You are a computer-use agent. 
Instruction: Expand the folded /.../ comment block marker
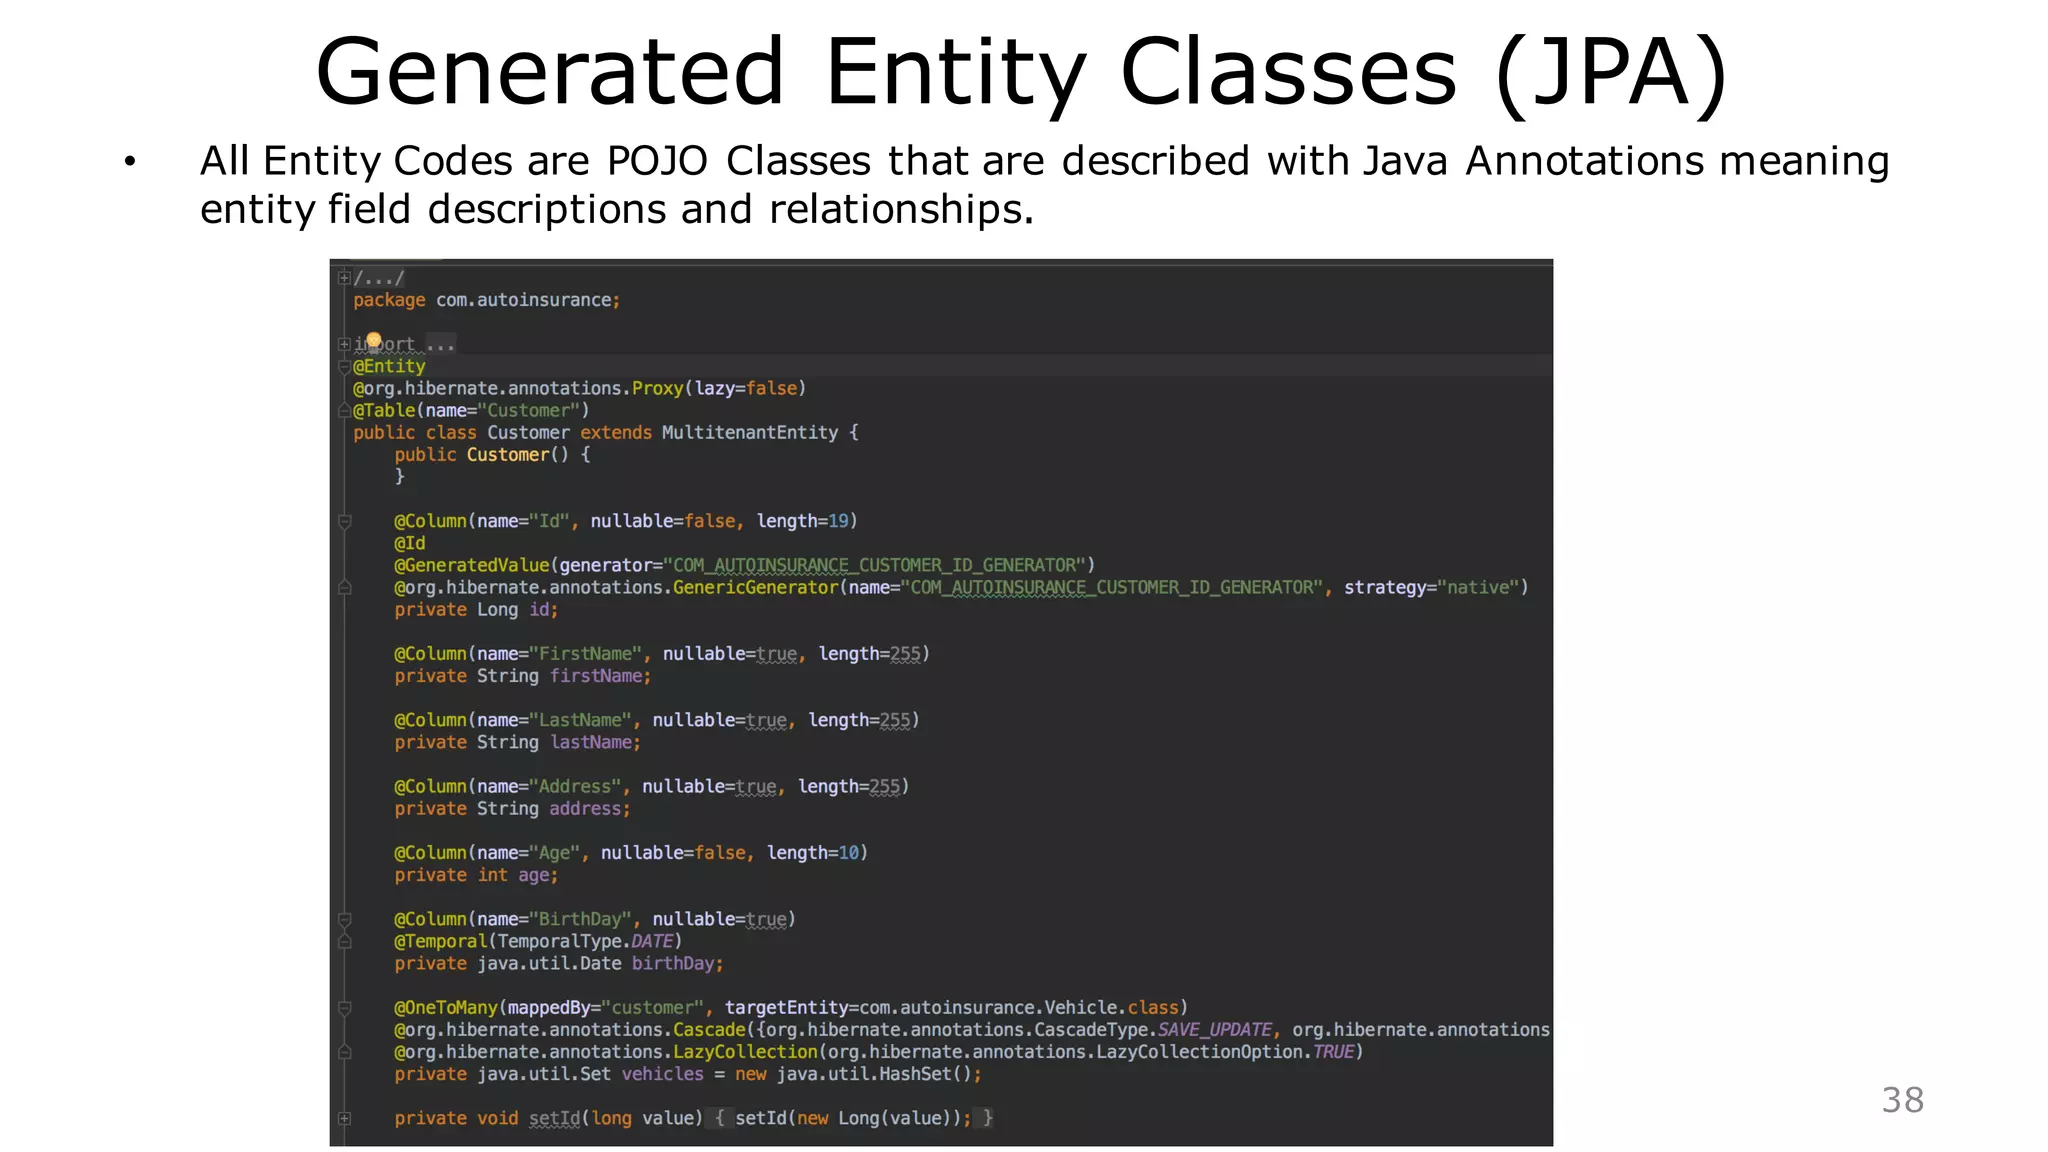(344, 278)
